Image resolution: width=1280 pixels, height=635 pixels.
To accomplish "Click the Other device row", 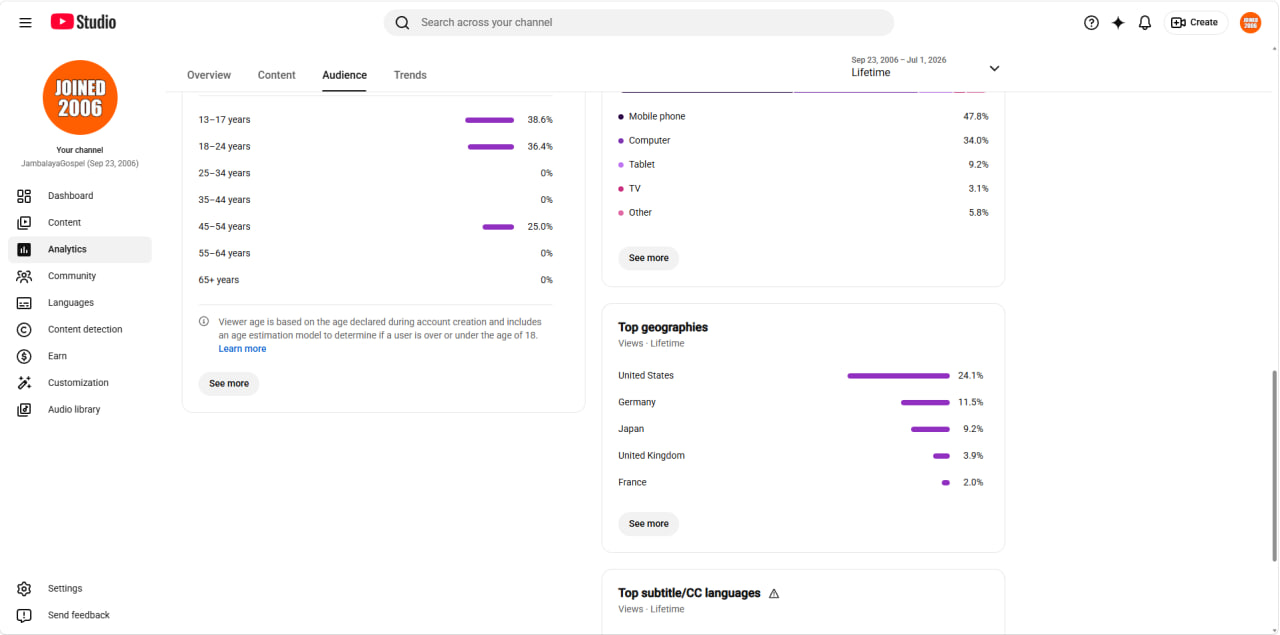I will [x=803, y=213].
